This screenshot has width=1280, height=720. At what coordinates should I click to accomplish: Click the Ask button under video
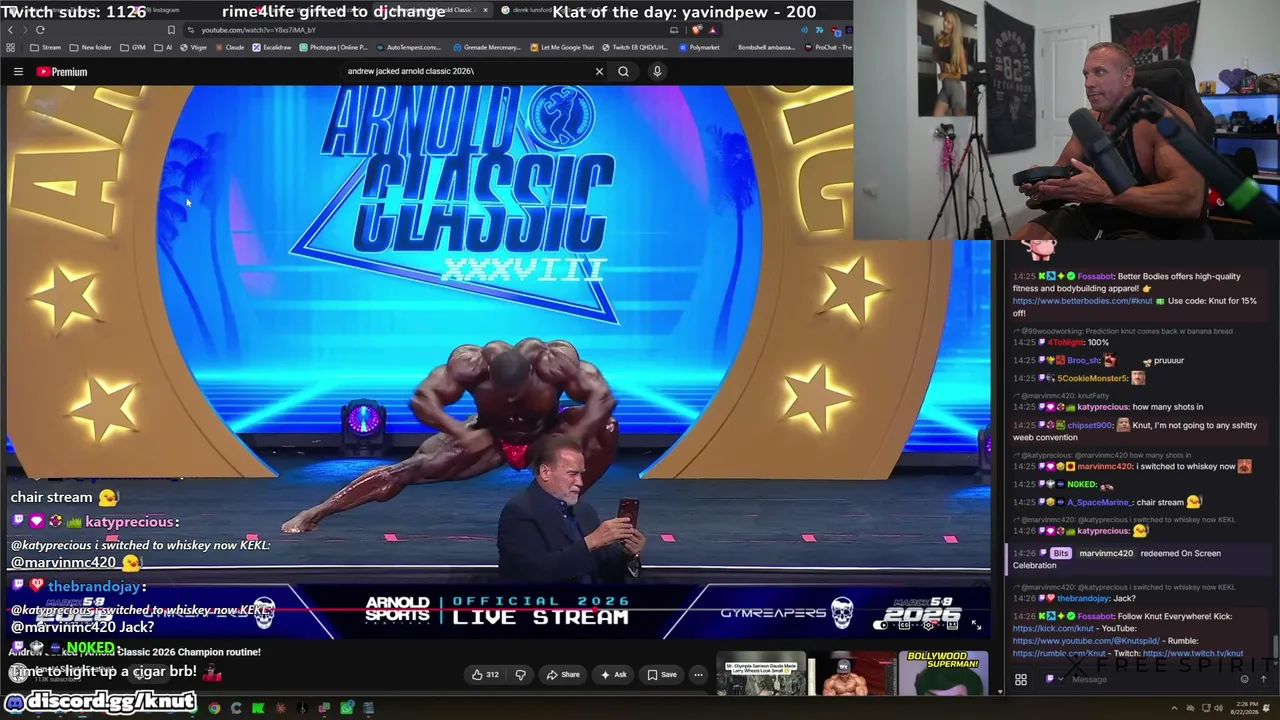tap(613, 675)
